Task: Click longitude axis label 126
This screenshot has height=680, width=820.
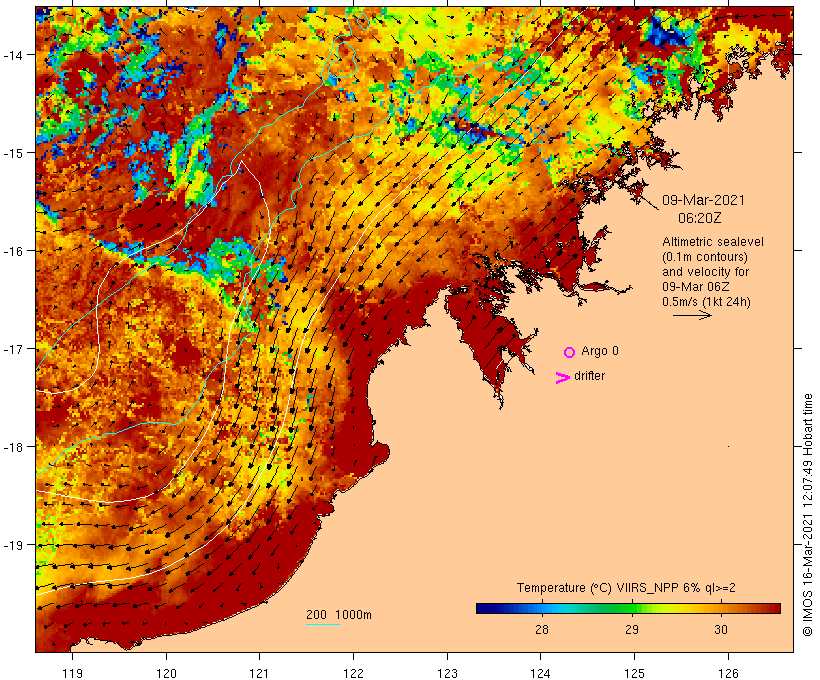Action: tap(728, 673)
